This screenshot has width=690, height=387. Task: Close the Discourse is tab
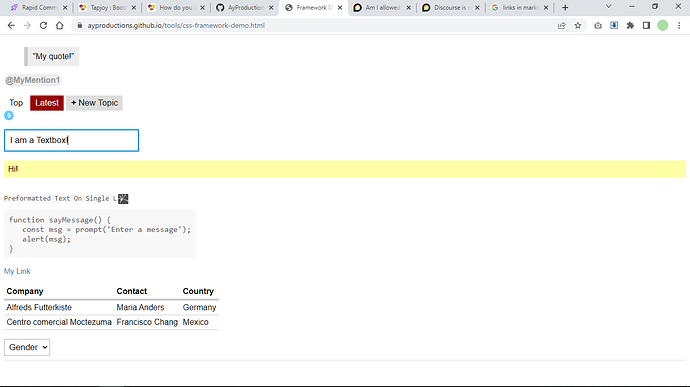coord(477,7)
